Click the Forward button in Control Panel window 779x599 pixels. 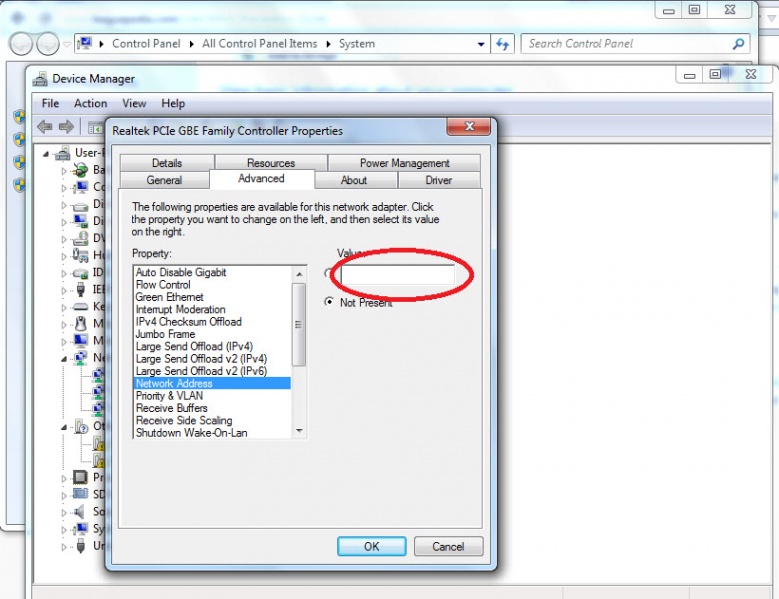click(x=48, y=44)
